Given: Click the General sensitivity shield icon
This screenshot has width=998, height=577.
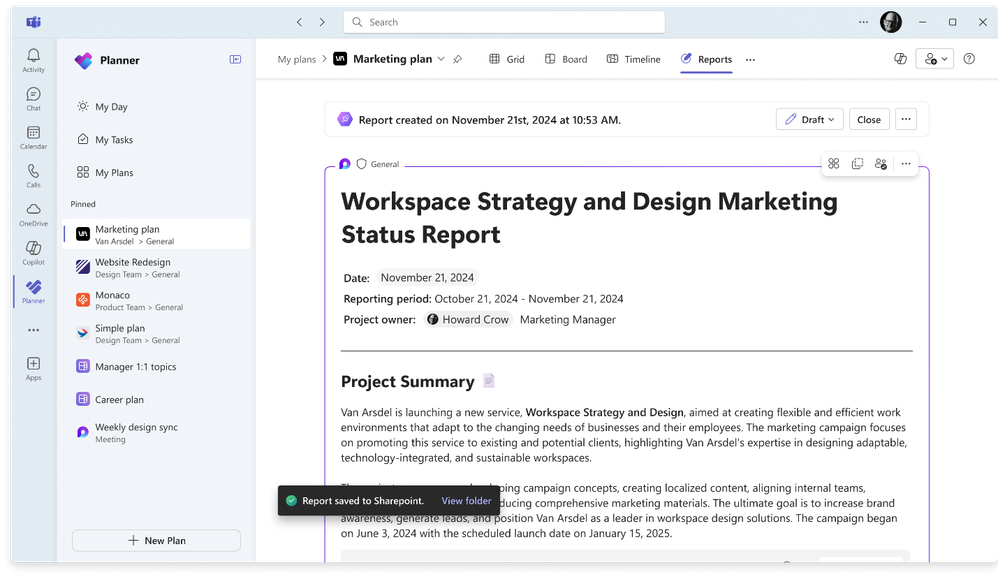Looking at the screenshot, I should point(362,163).
